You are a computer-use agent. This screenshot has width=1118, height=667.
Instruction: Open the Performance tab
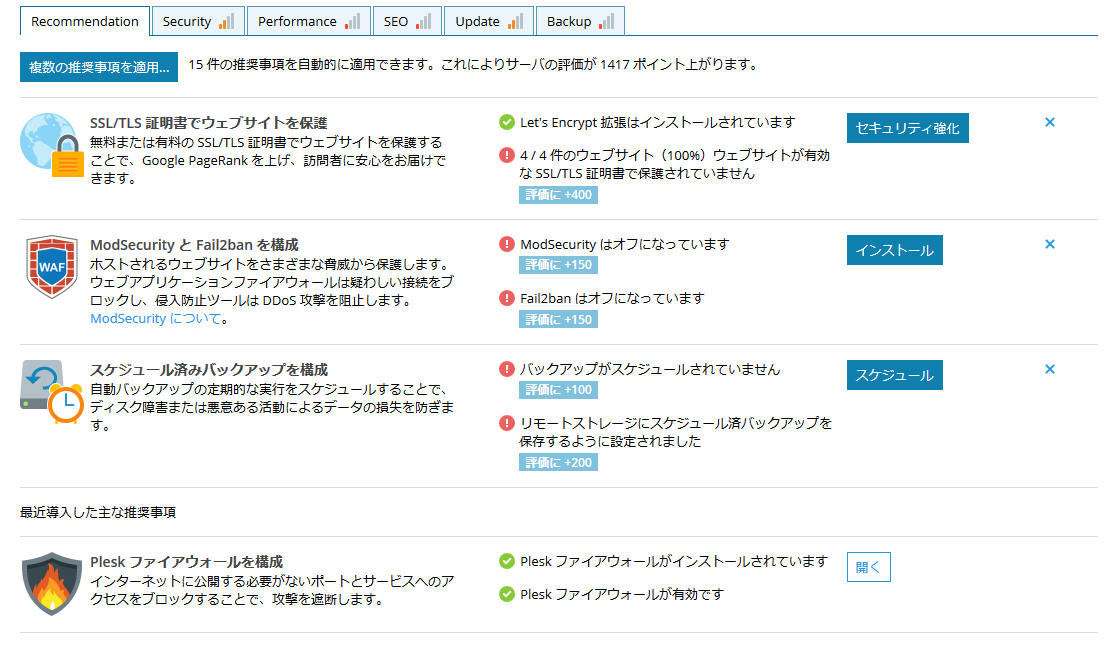click(x=308, y=21)
